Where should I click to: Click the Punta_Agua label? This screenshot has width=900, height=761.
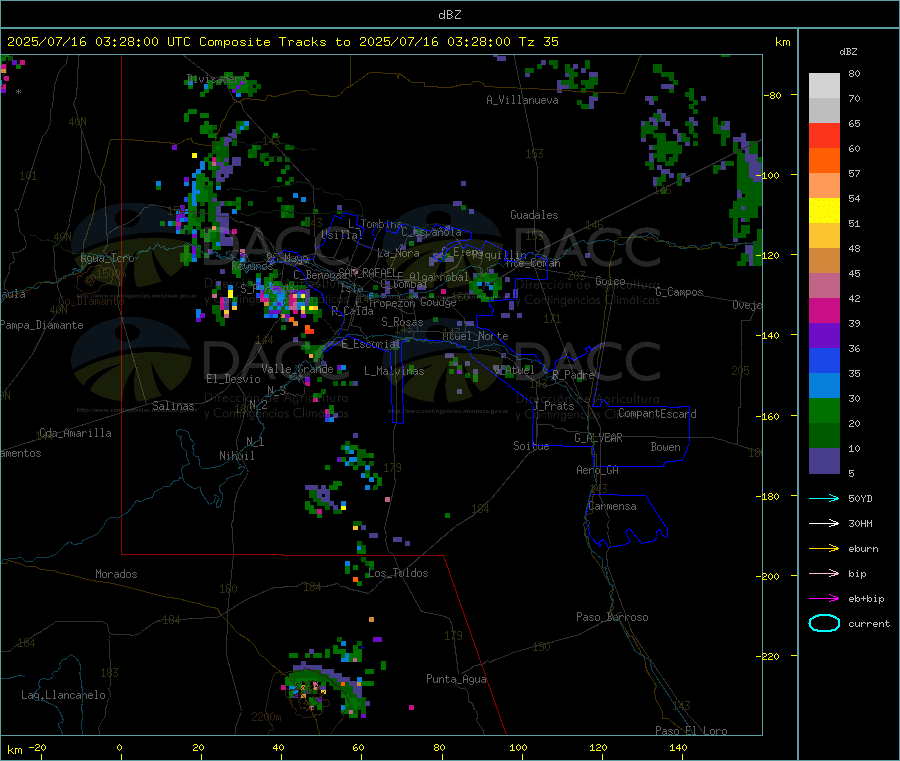456,680
